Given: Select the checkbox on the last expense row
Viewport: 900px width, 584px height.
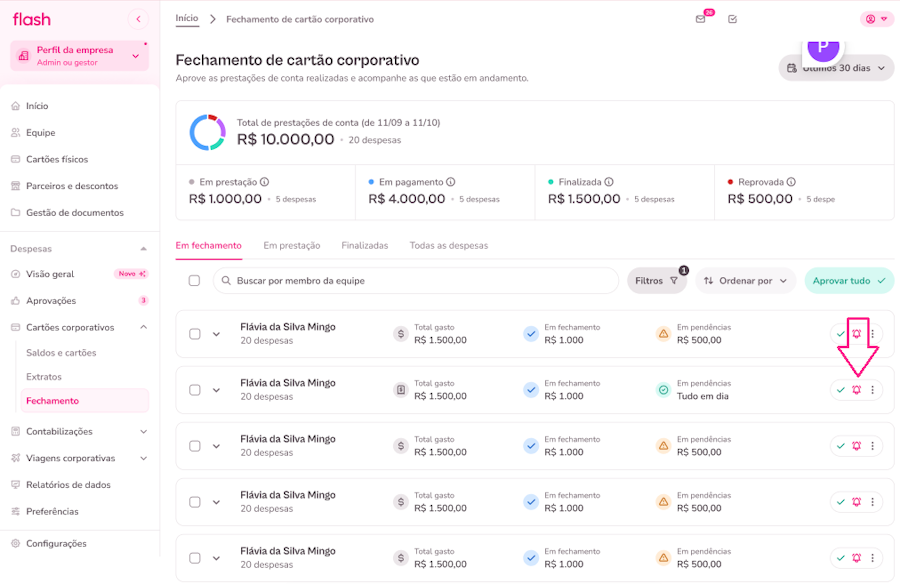Looking at the screenshot, I should tap(194, 557).
